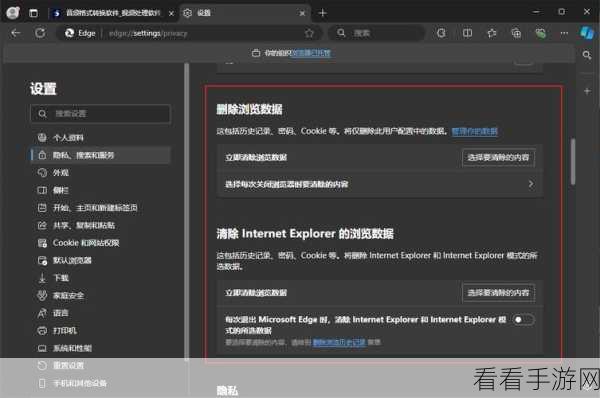Open the Settings and more ellipsis
600x398 pixels.
click(x=564, y=33)
